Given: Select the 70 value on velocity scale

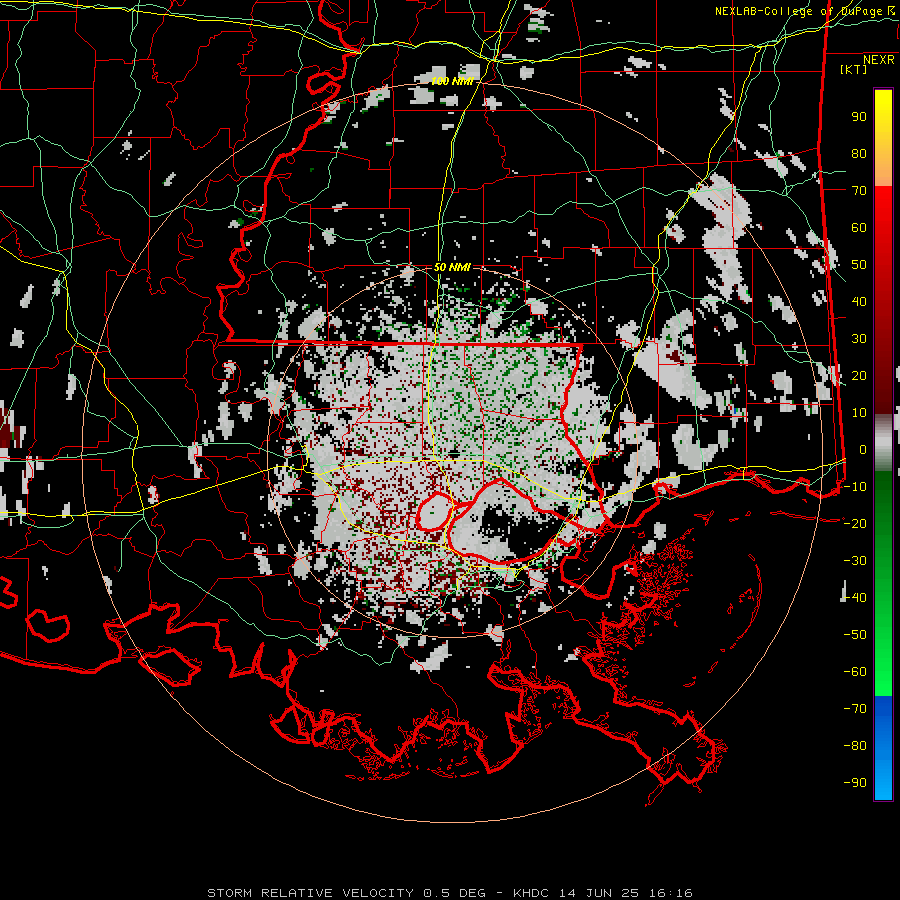Looking at the screenshot, I should click(859, 191).
